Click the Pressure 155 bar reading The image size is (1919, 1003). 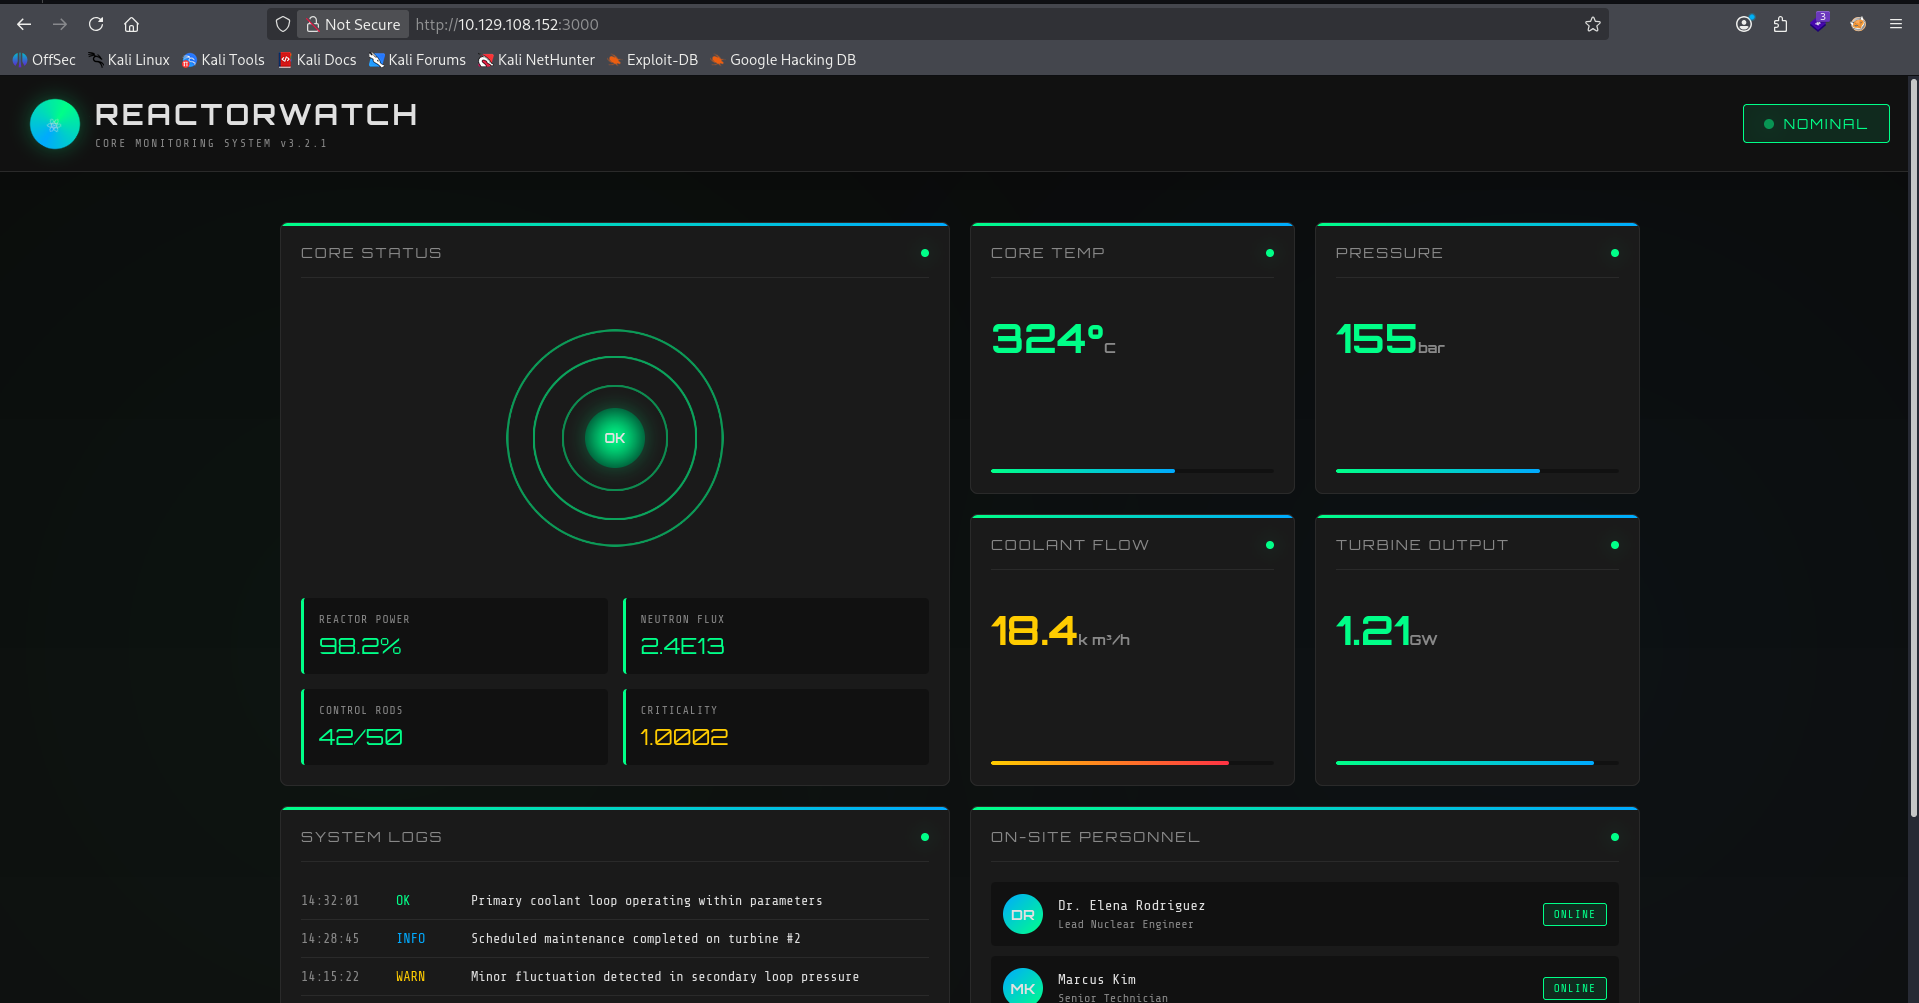pos(1390,339)
